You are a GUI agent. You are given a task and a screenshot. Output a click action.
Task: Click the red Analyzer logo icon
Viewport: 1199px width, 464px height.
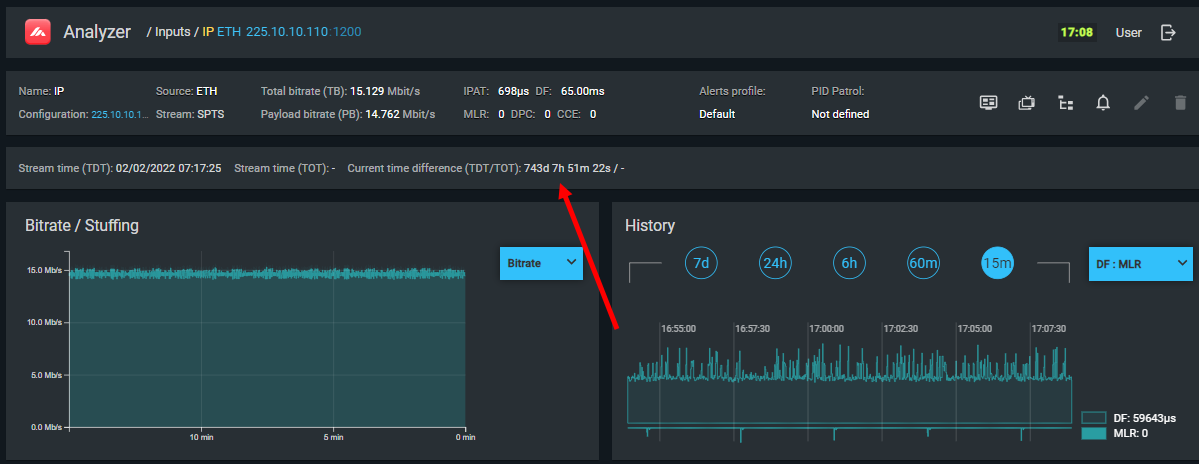point(38,32)
